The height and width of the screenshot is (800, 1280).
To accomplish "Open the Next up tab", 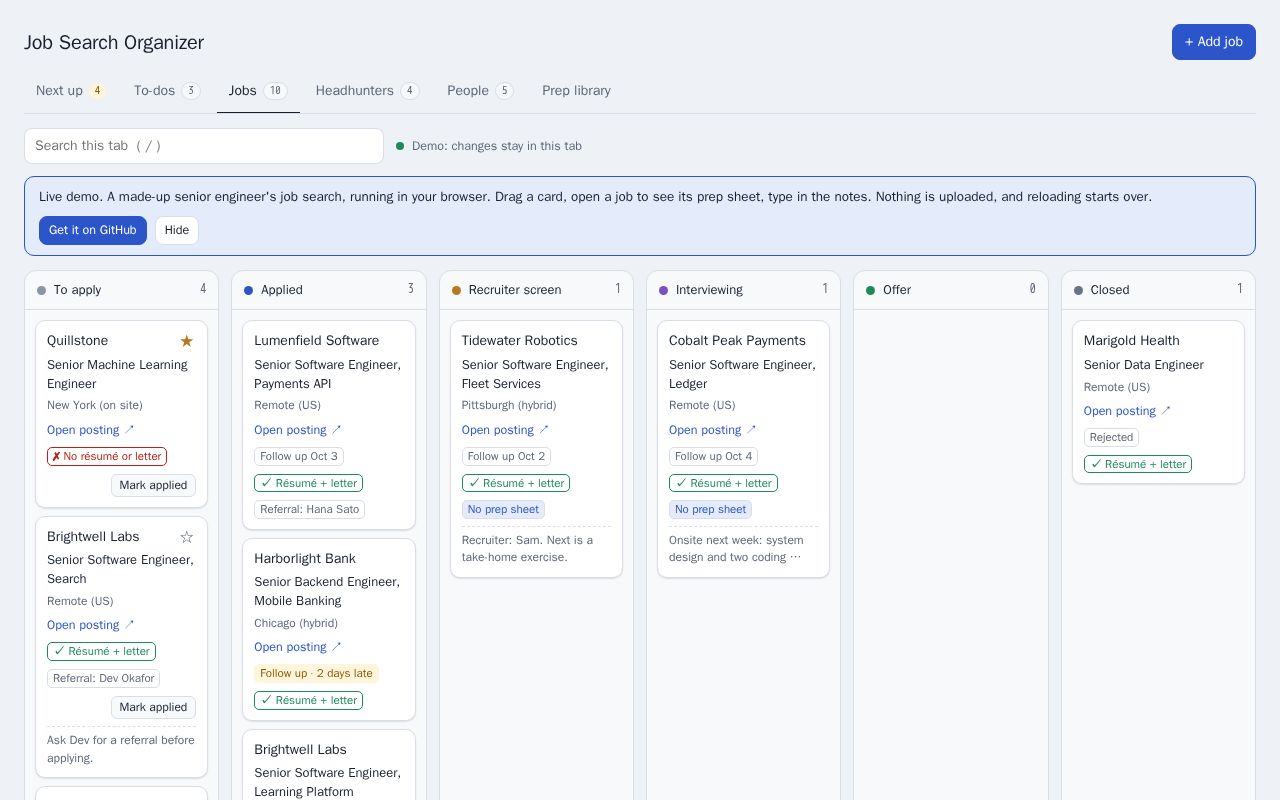I will tap(70, 91).
